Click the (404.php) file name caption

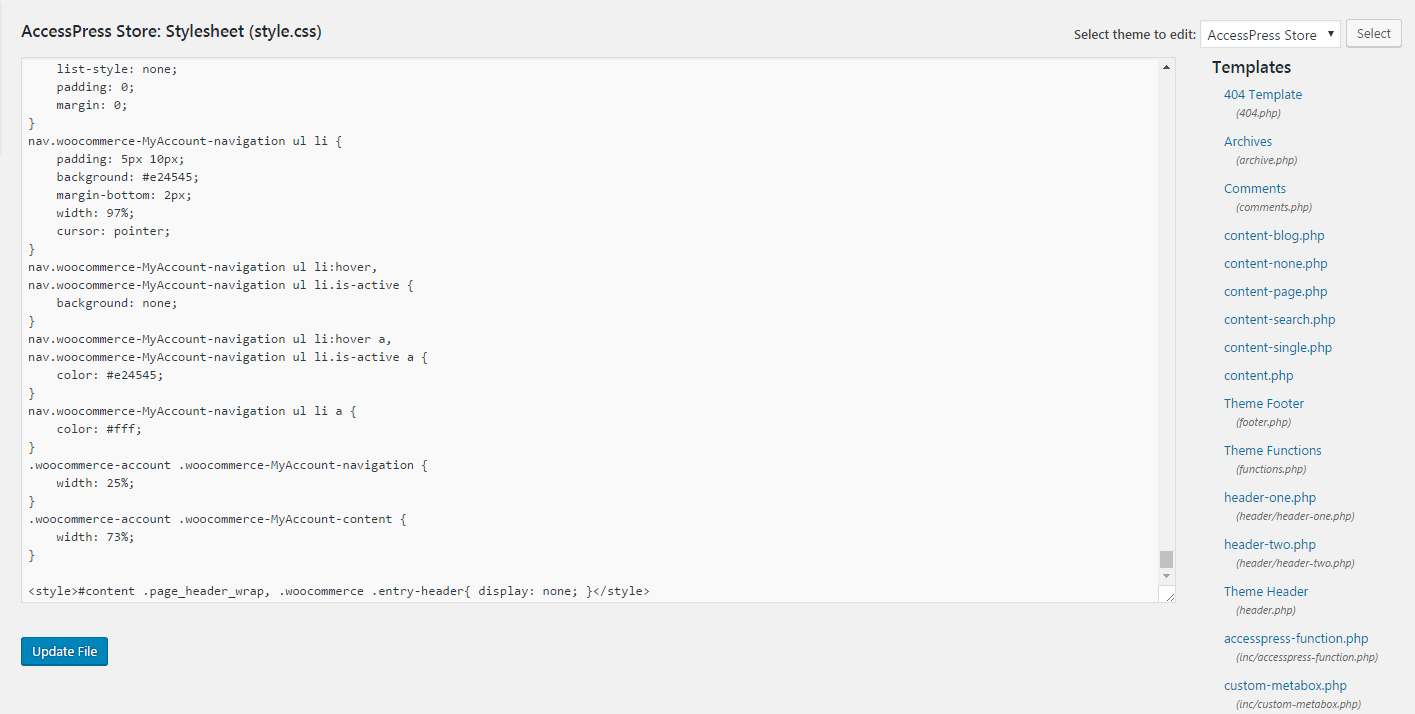[1258, 113]
